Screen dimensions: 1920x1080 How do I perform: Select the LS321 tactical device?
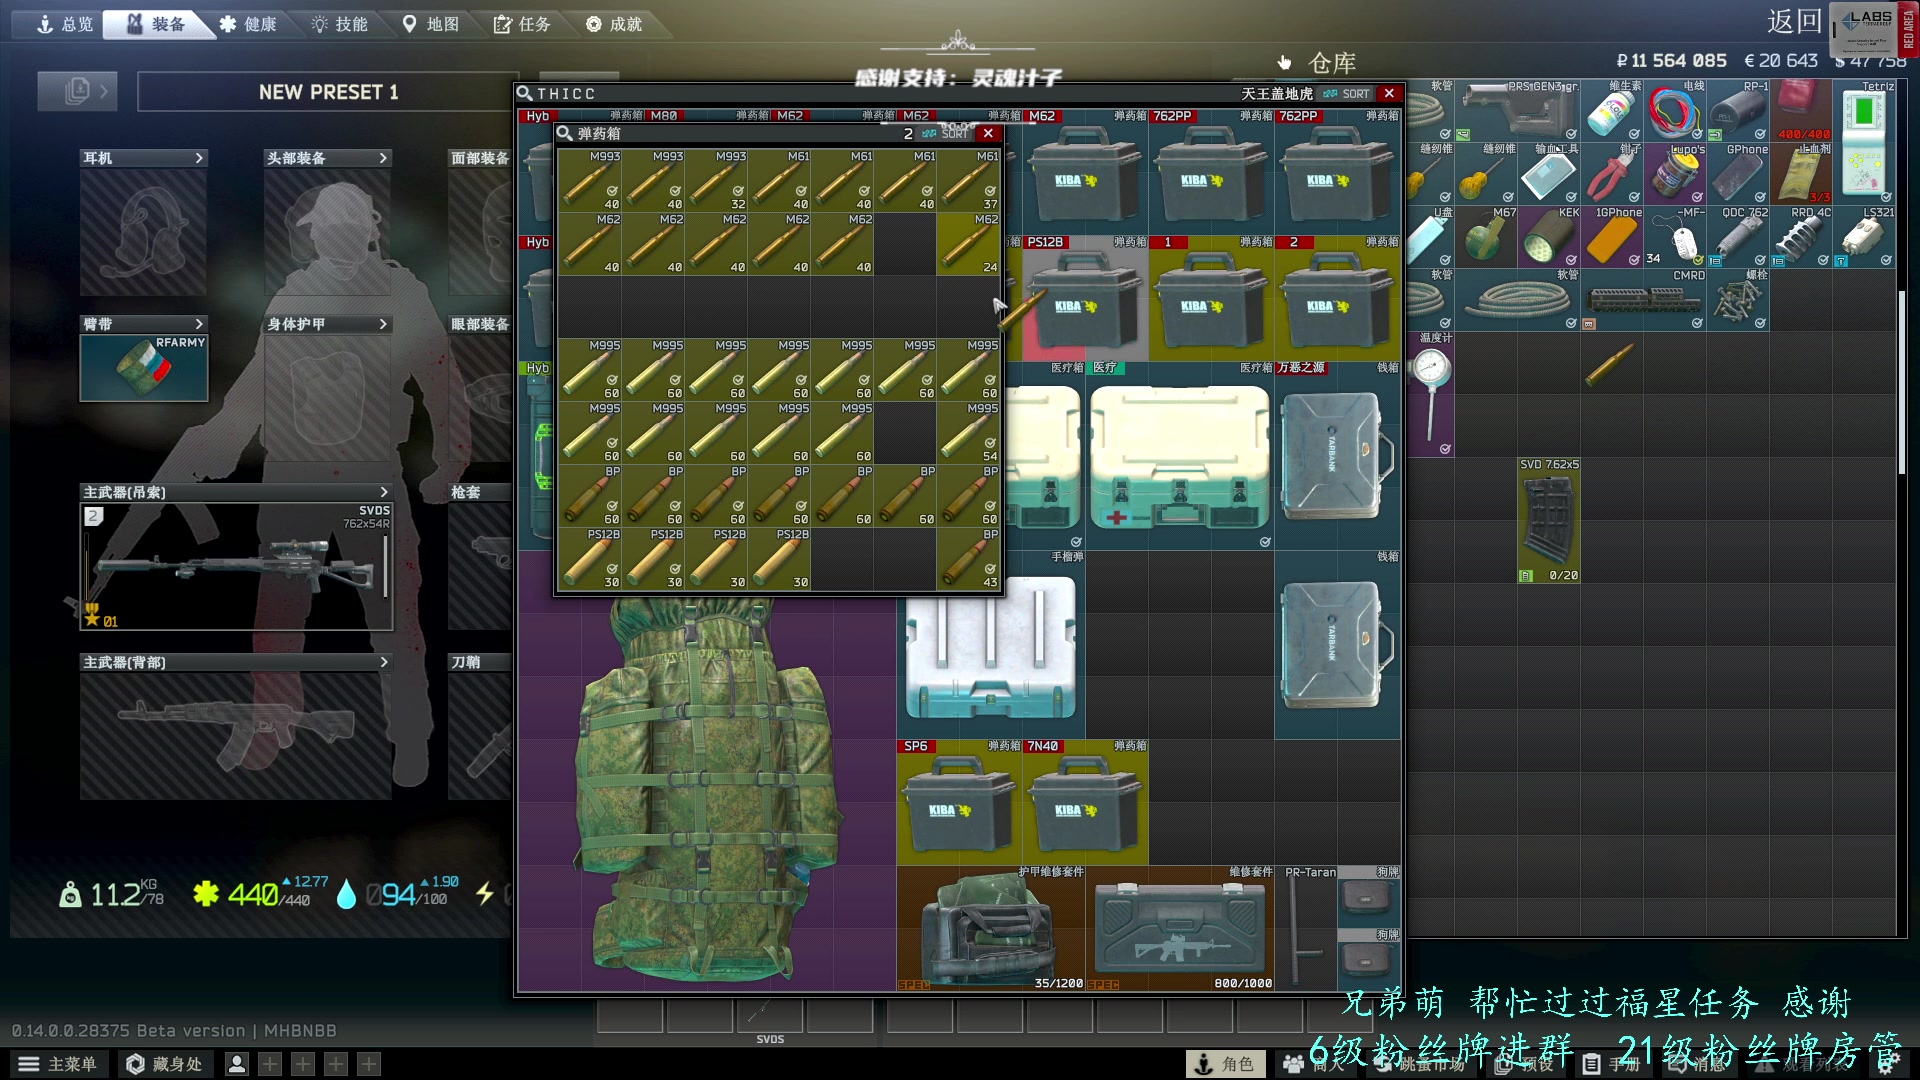1863,237
